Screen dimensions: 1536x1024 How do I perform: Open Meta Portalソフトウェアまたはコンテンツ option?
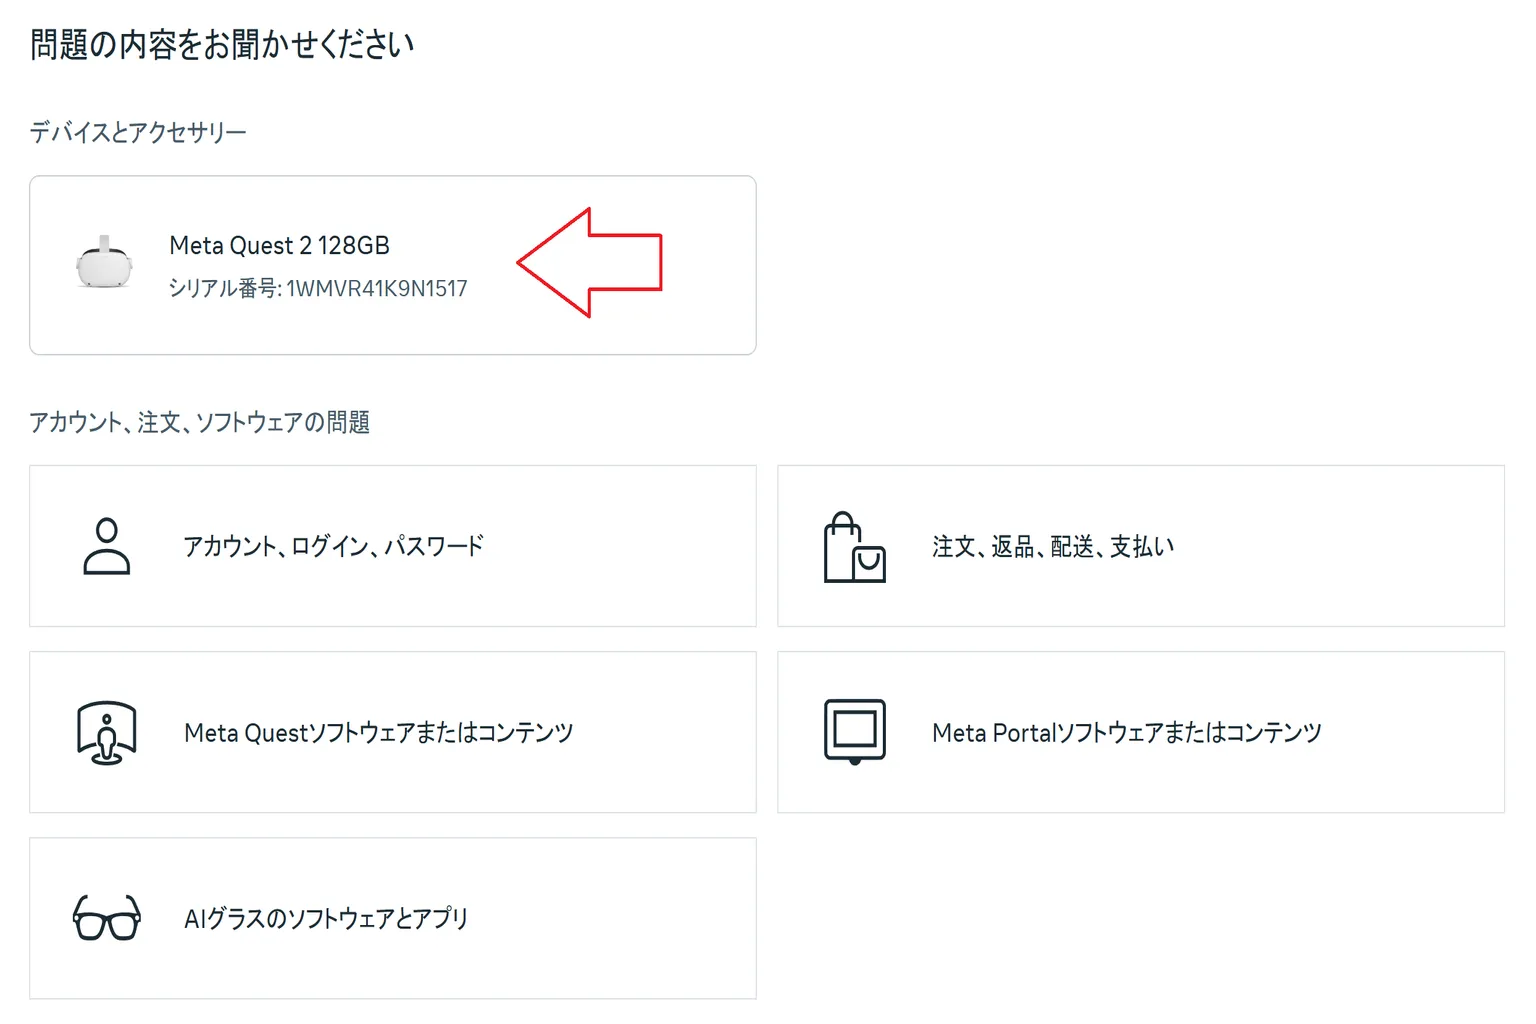pos(1141,732)
